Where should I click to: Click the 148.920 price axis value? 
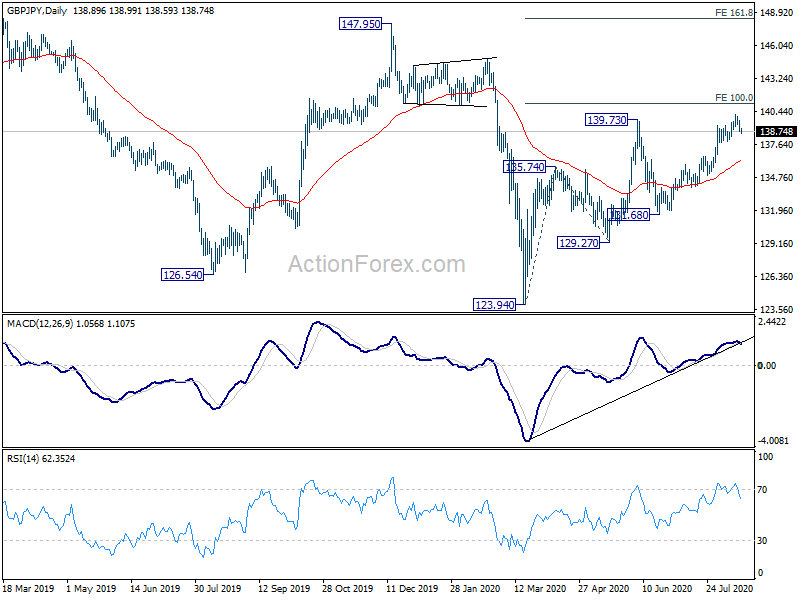(x=776, y=12)
